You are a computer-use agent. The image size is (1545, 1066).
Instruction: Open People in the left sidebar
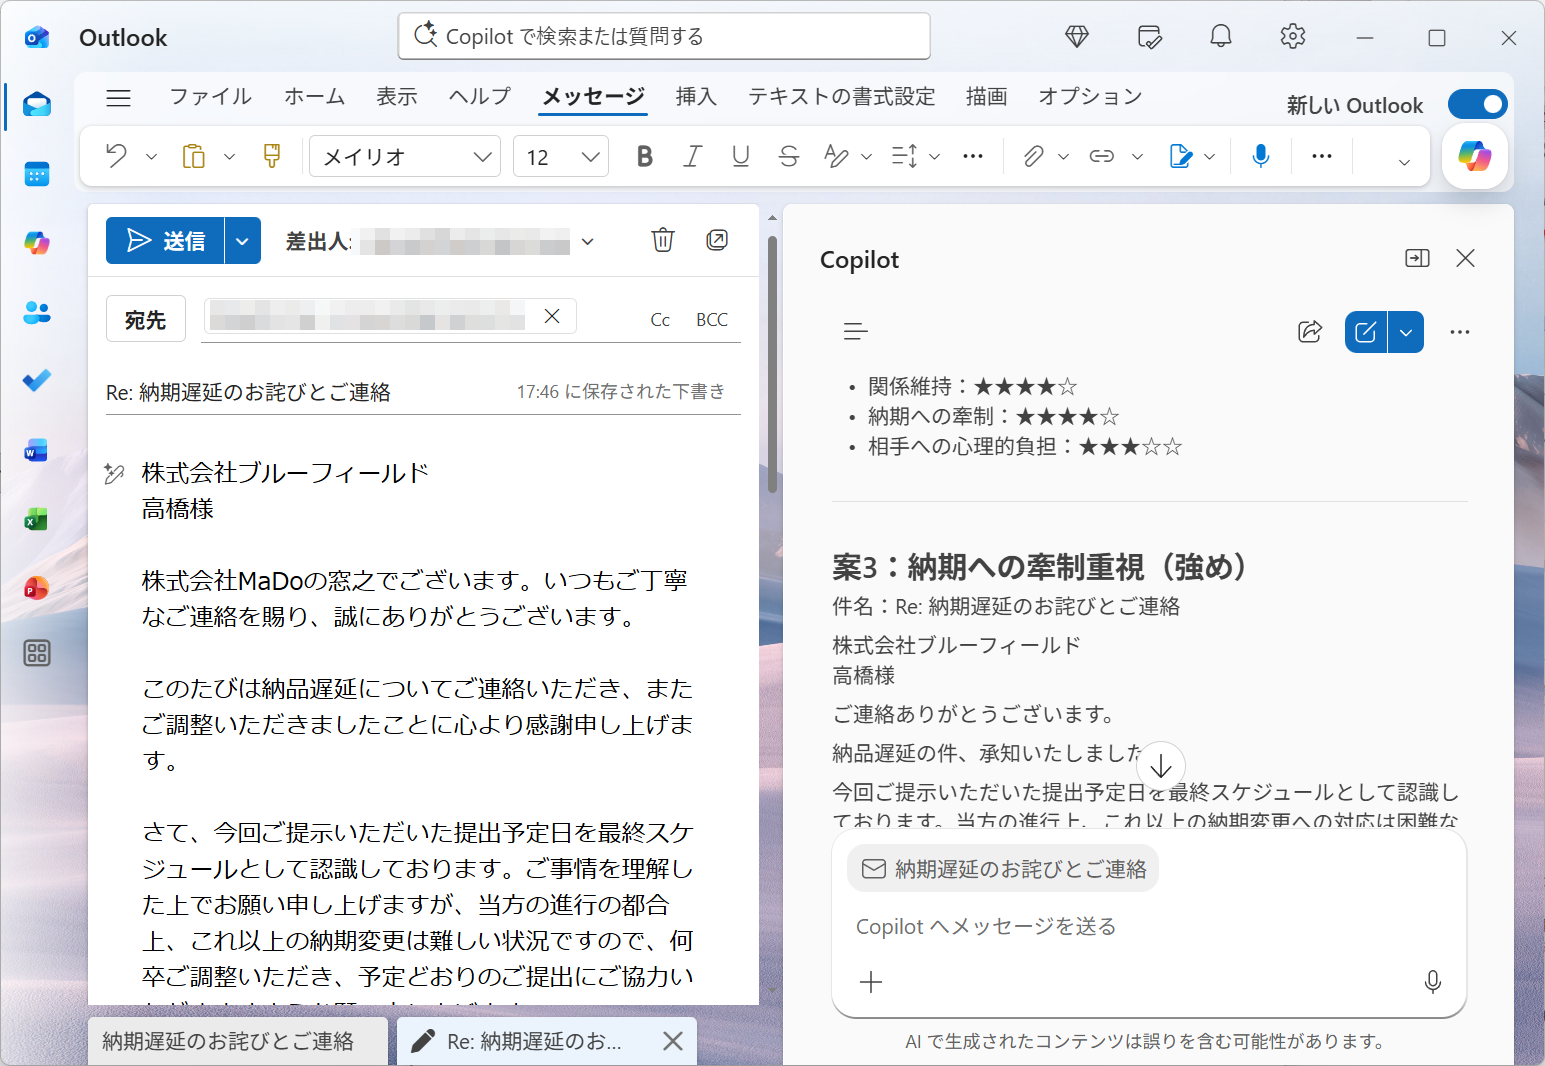37,312
